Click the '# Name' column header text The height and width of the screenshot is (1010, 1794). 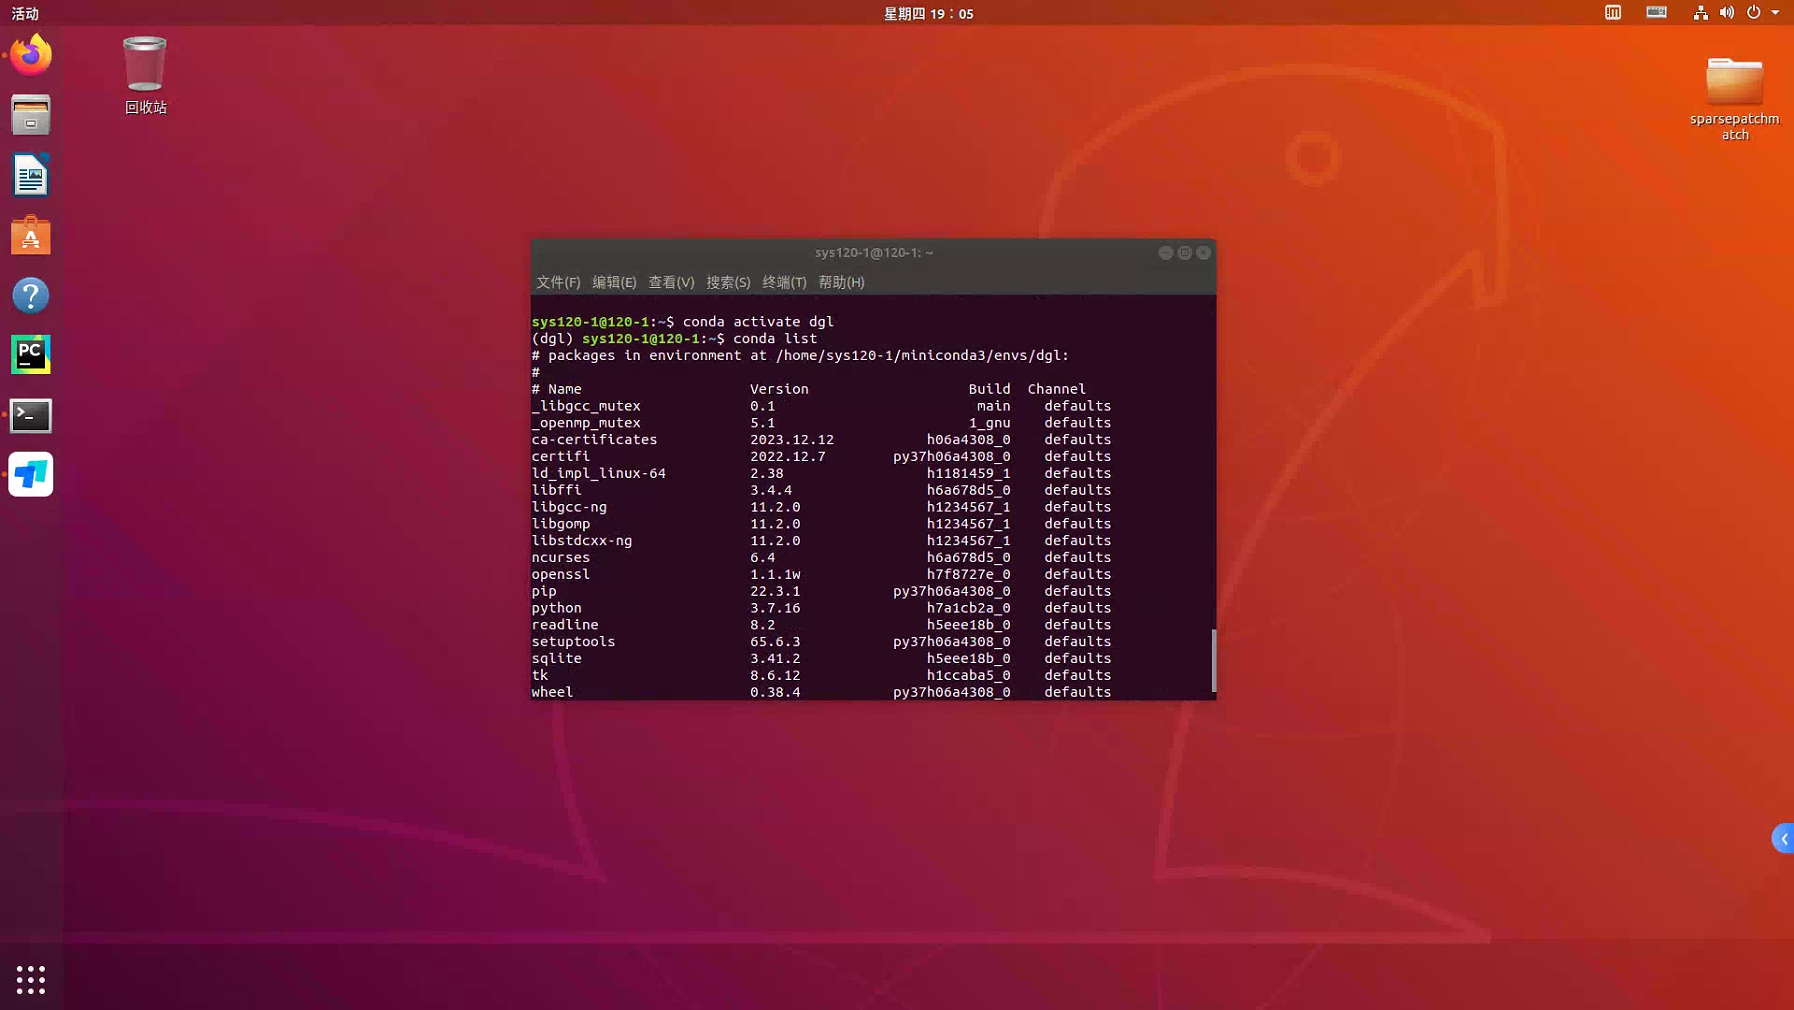pos(556,389)
